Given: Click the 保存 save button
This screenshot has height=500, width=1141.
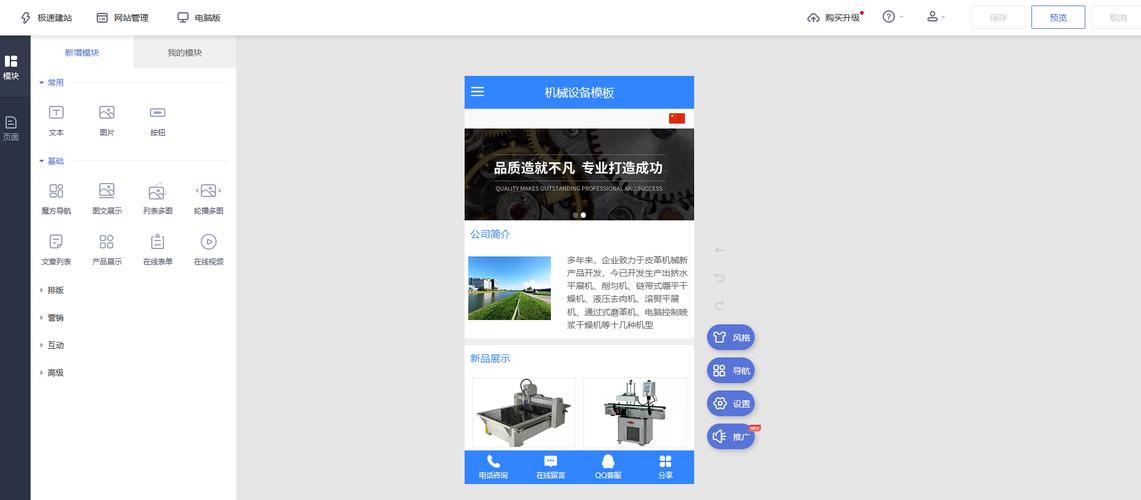Looking at the screenshot, I should tap(998, 17).
